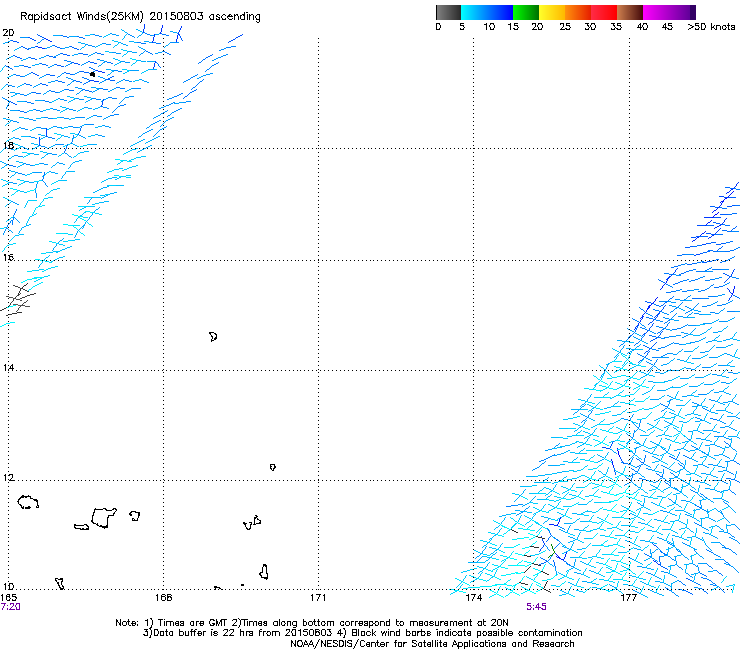Image resolution: width=740 pixels, height=650 pixels.
Task: Click the green 15-20 knots legend segment
Action: pyautogui.click(x=526, y=12)
